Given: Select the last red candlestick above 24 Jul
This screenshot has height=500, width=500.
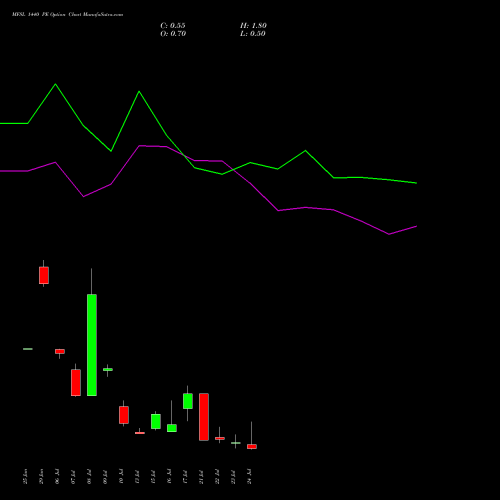Looking at the screenshot, I should point(252,447).
